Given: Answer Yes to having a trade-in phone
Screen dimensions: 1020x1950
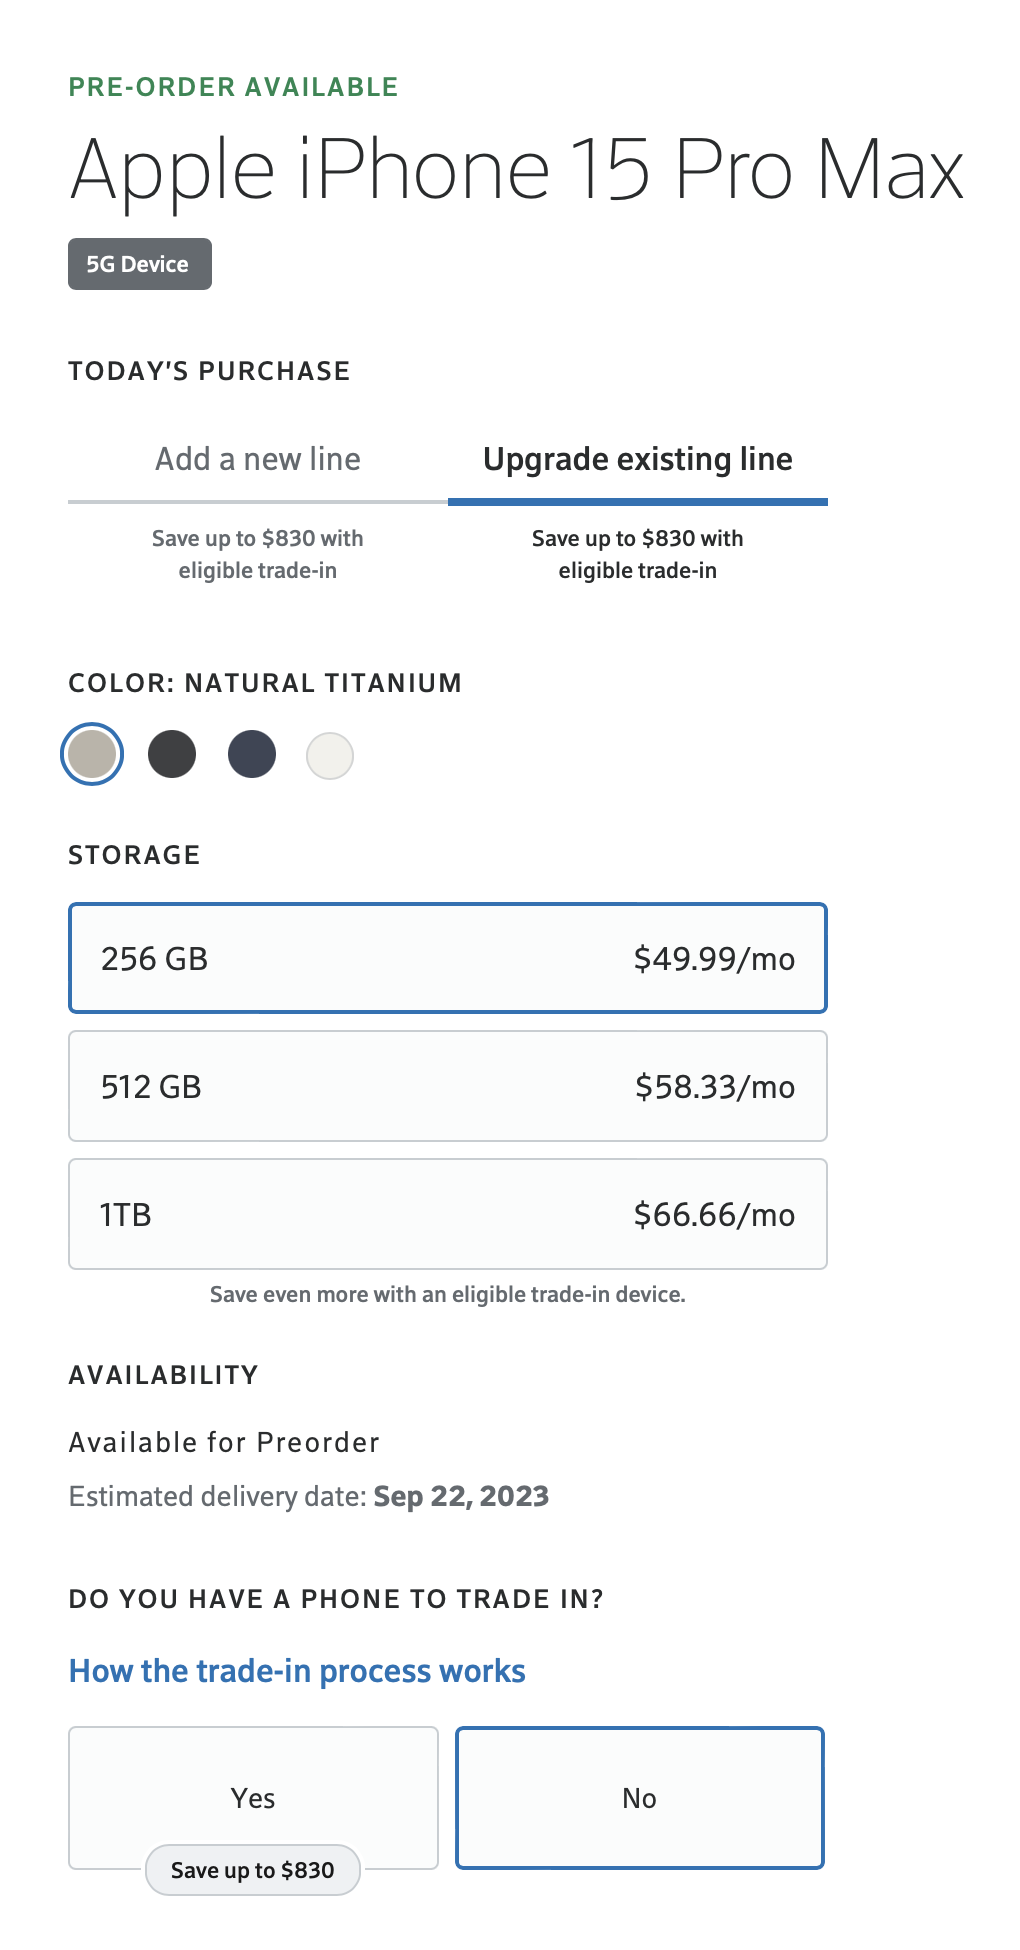Looking at the screenshot, I should [x=253, y=1797].
